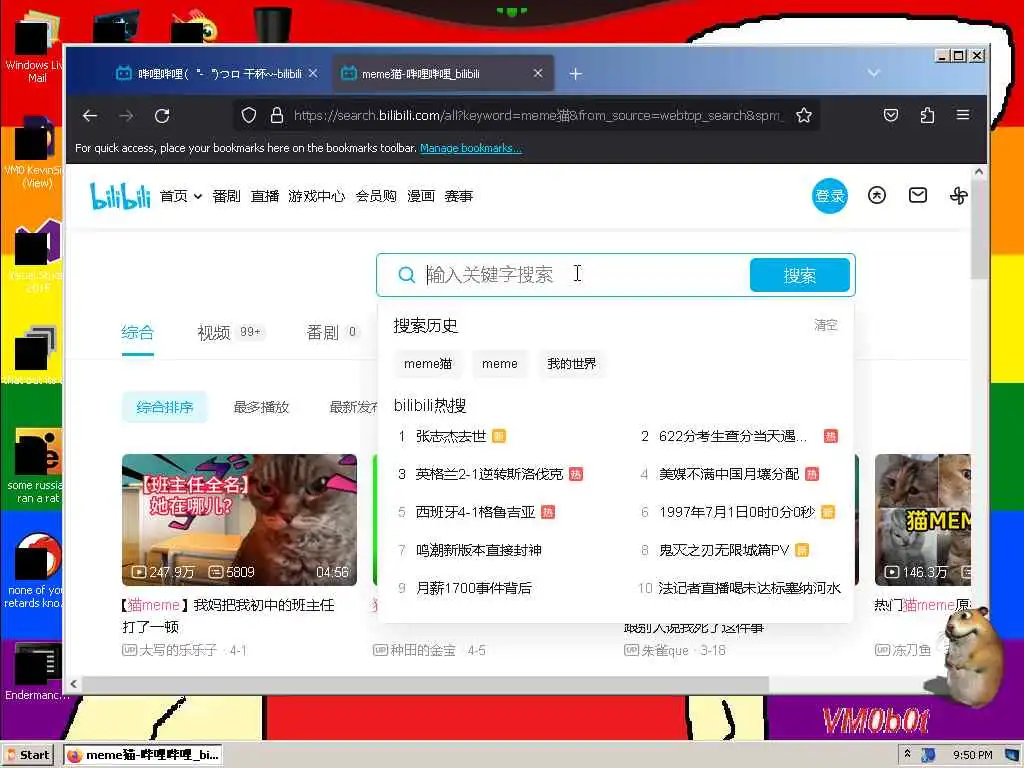Open the tracking protection shield icon
Viewport: 1024px width, 768px height.
[x=249, y=116]
